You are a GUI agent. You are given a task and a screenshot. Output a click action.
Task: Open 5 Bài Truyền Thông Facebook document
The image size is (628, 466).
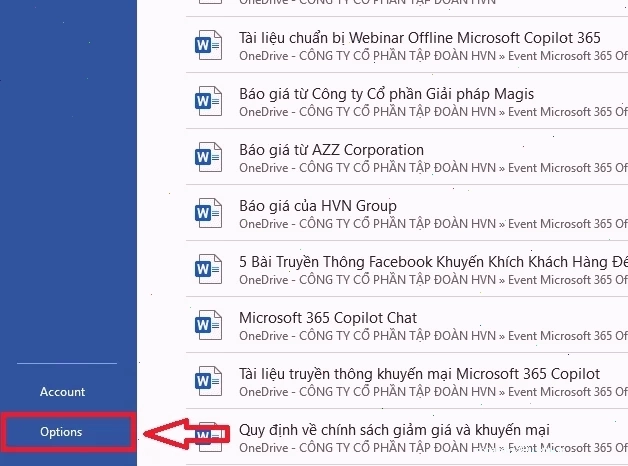coord(433,262)
